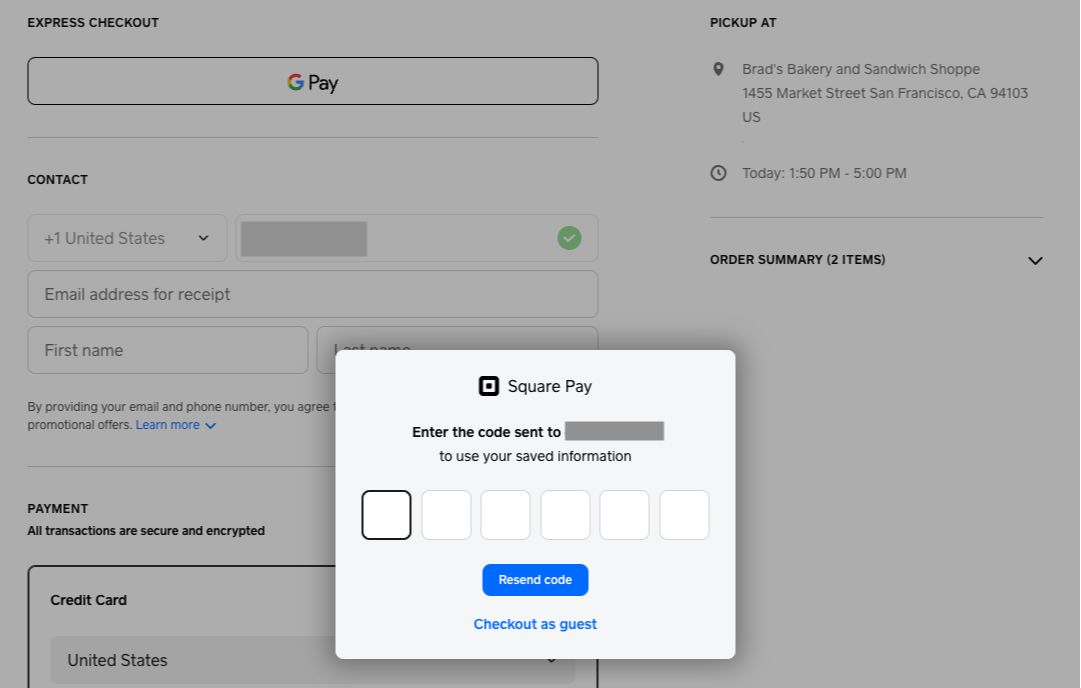Click the Brad's Bakery and Sandwich Shoppe name

pyautogui.click(x=860, y=69)
